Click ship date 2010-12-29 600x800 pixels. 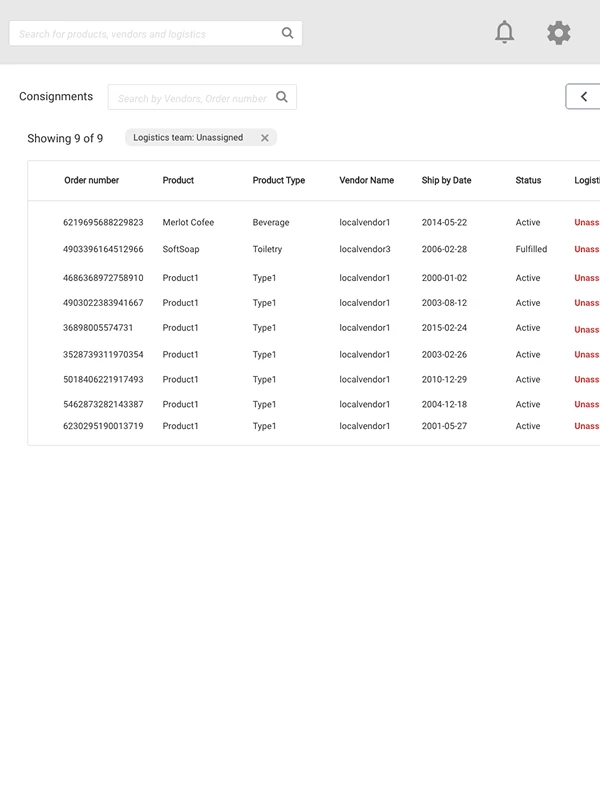pyautogui.click(x=444, y=380)
